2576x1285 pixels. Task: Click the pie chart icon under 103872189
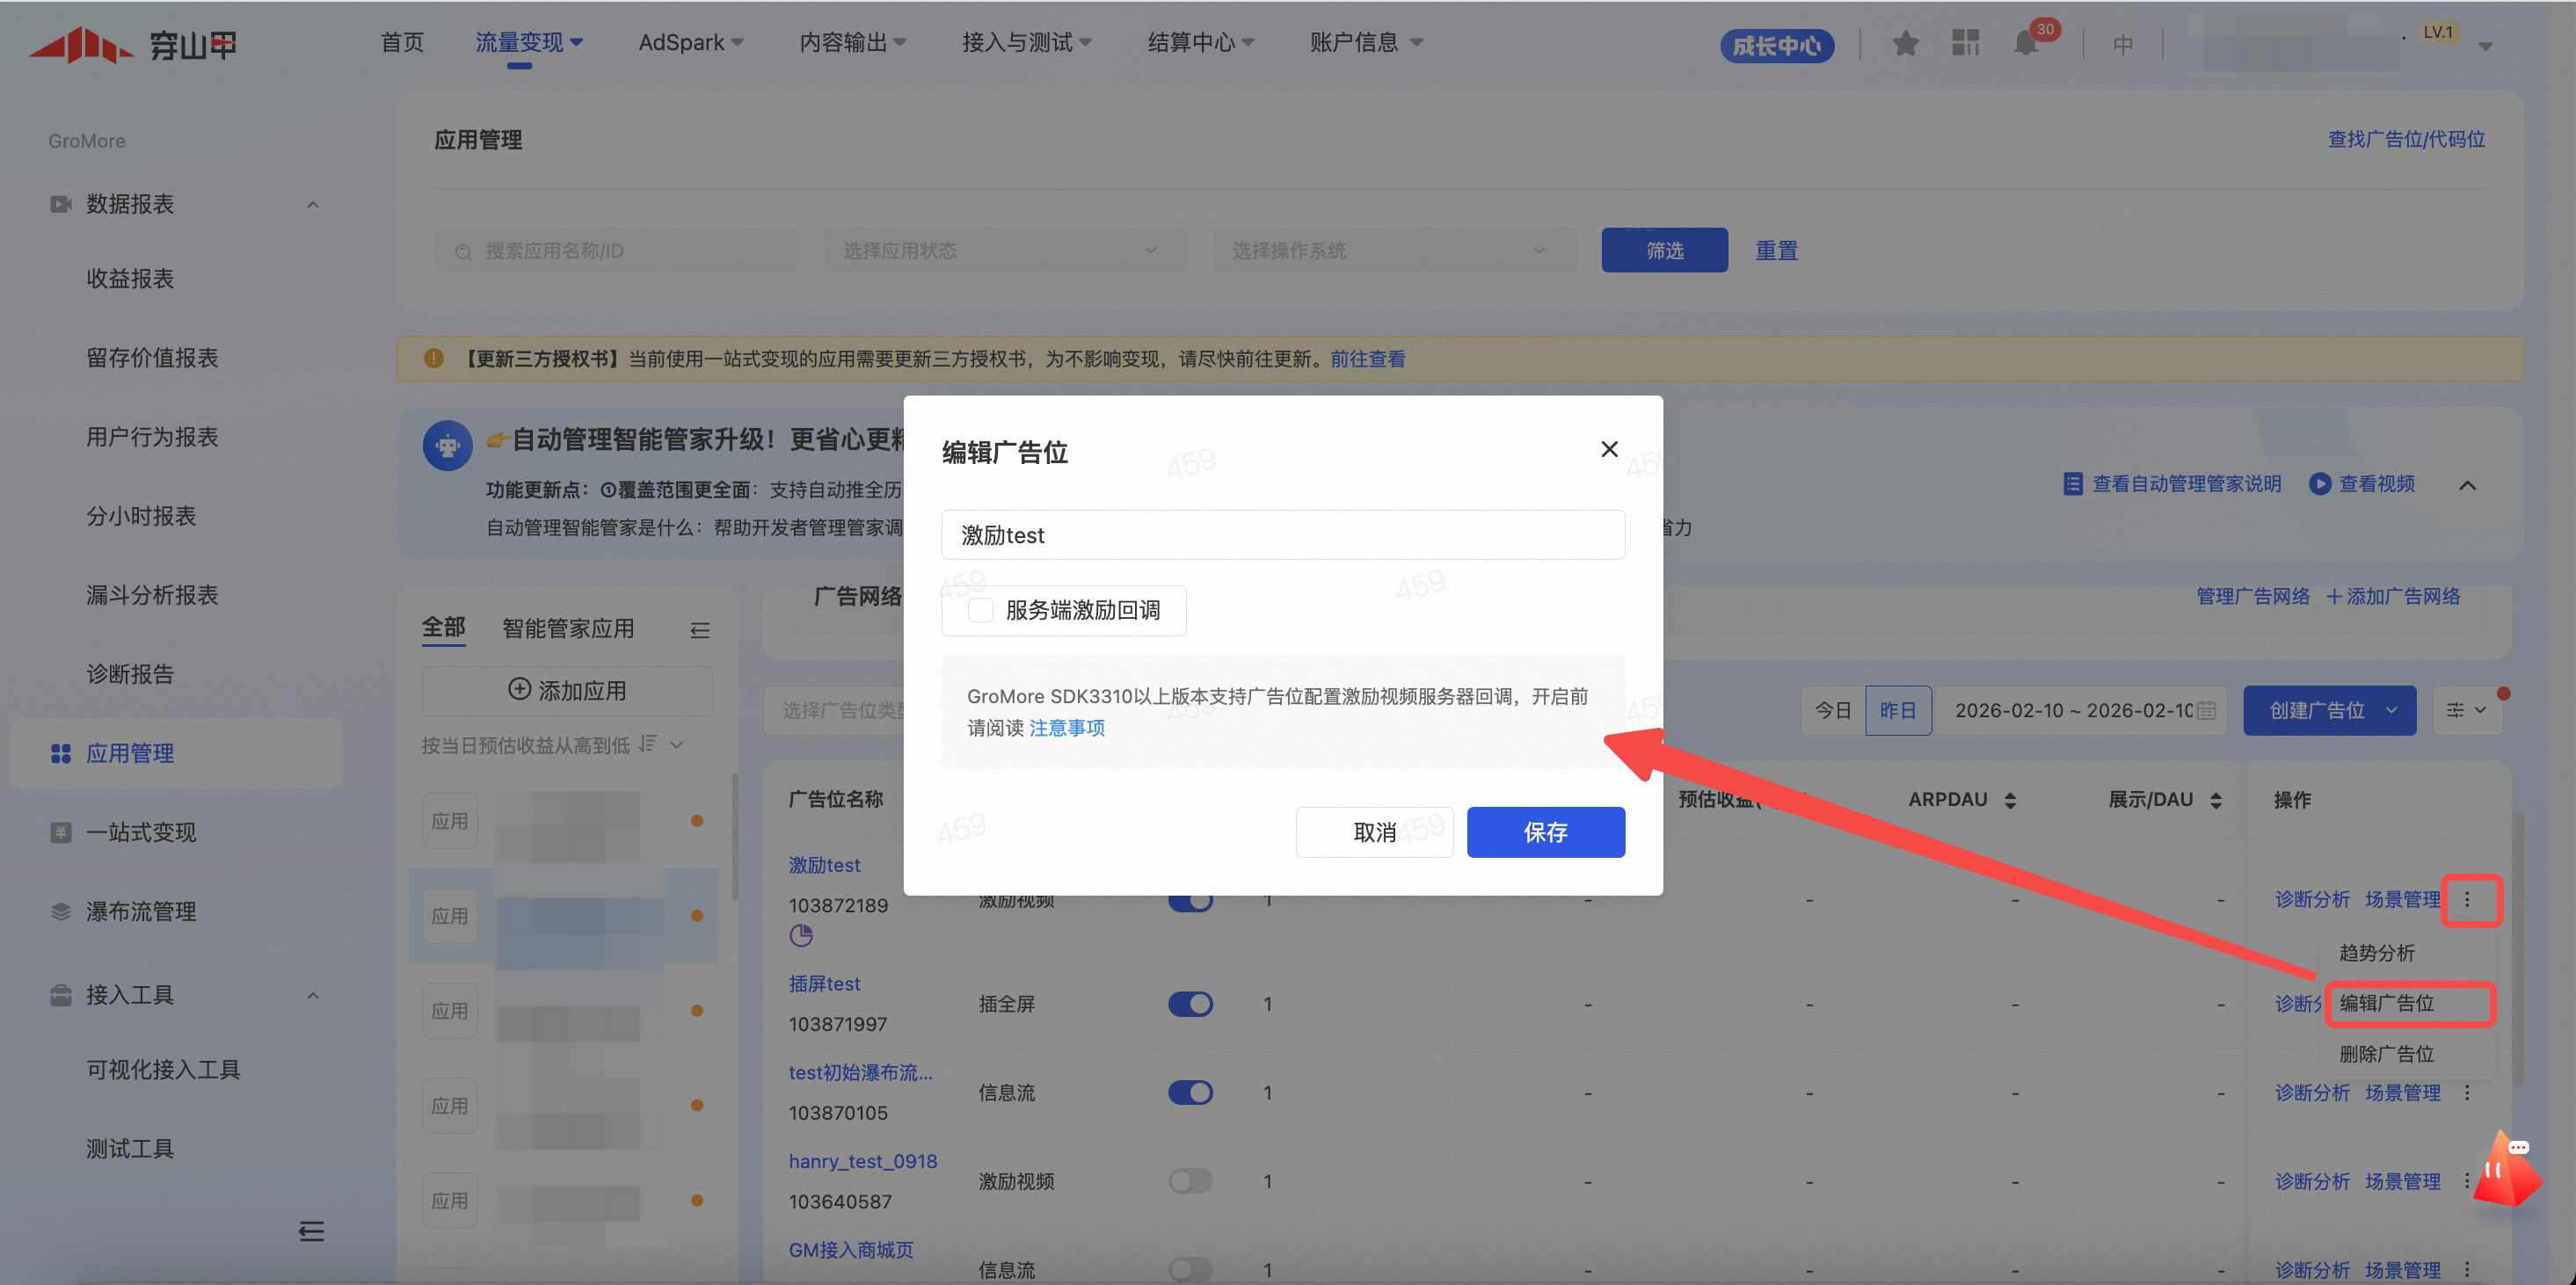pos(801,935)
